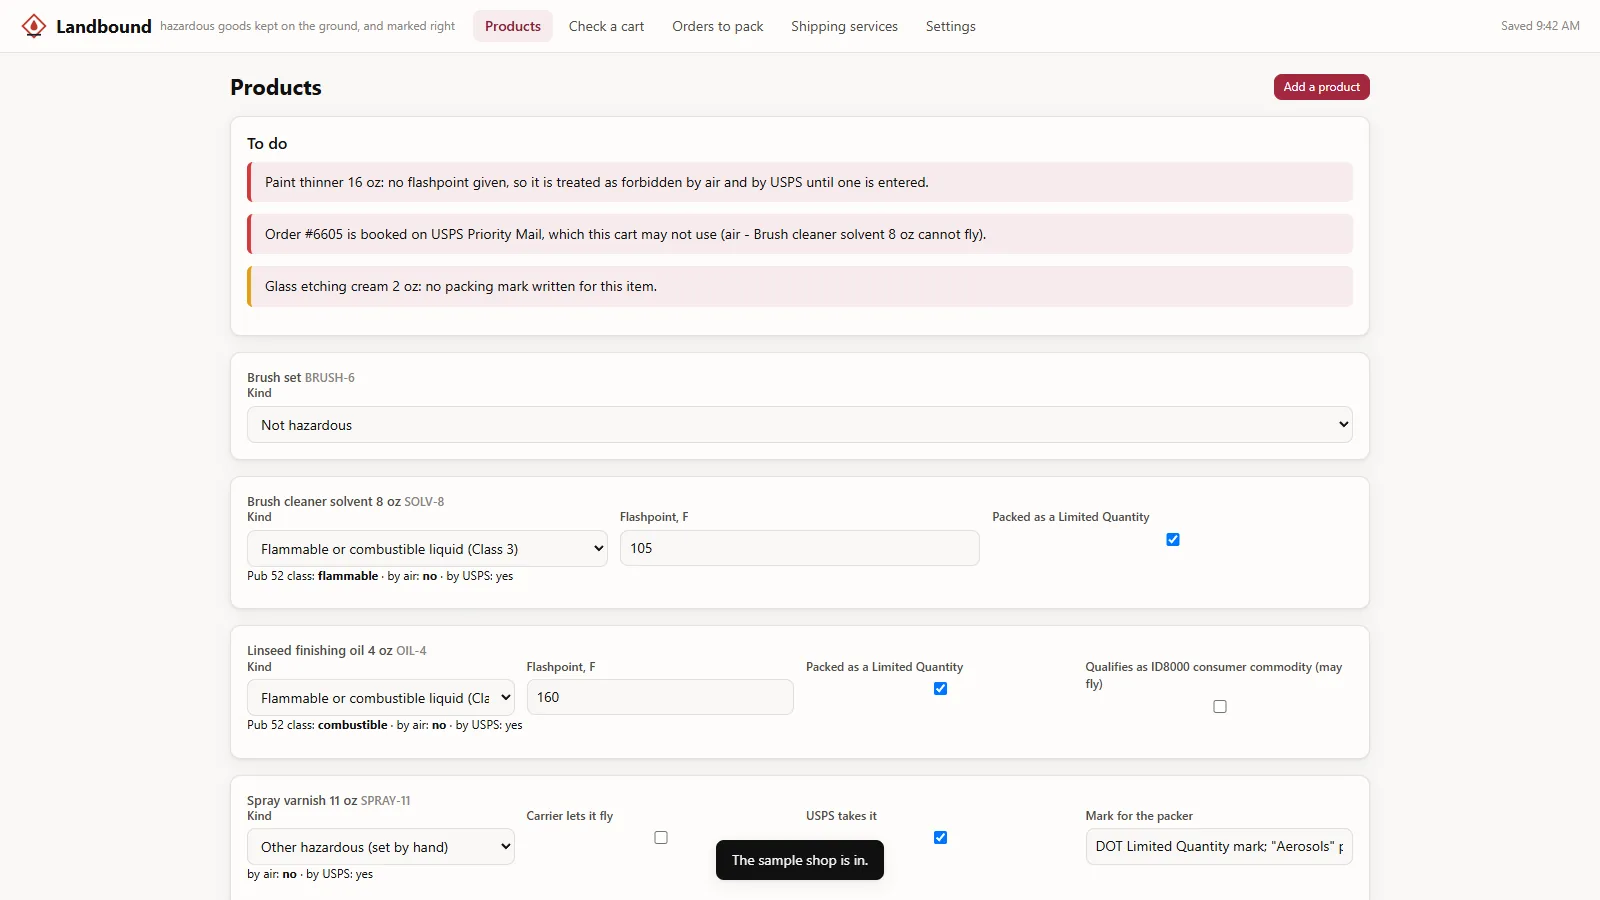Edit Linseed finishing oil flashpoint field
This screenshot has width=1600, height=900.
660,697
